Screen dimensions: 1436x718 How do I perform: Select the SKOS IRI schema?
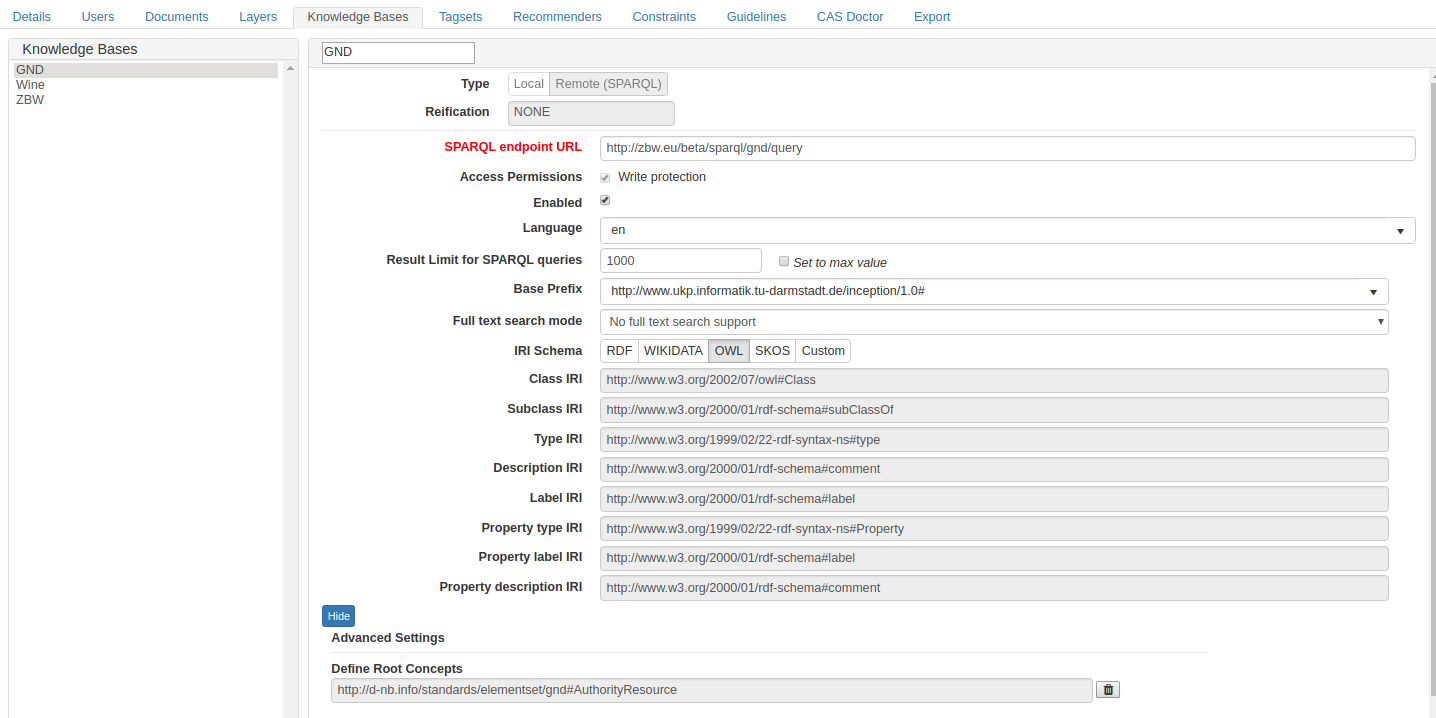771,350
